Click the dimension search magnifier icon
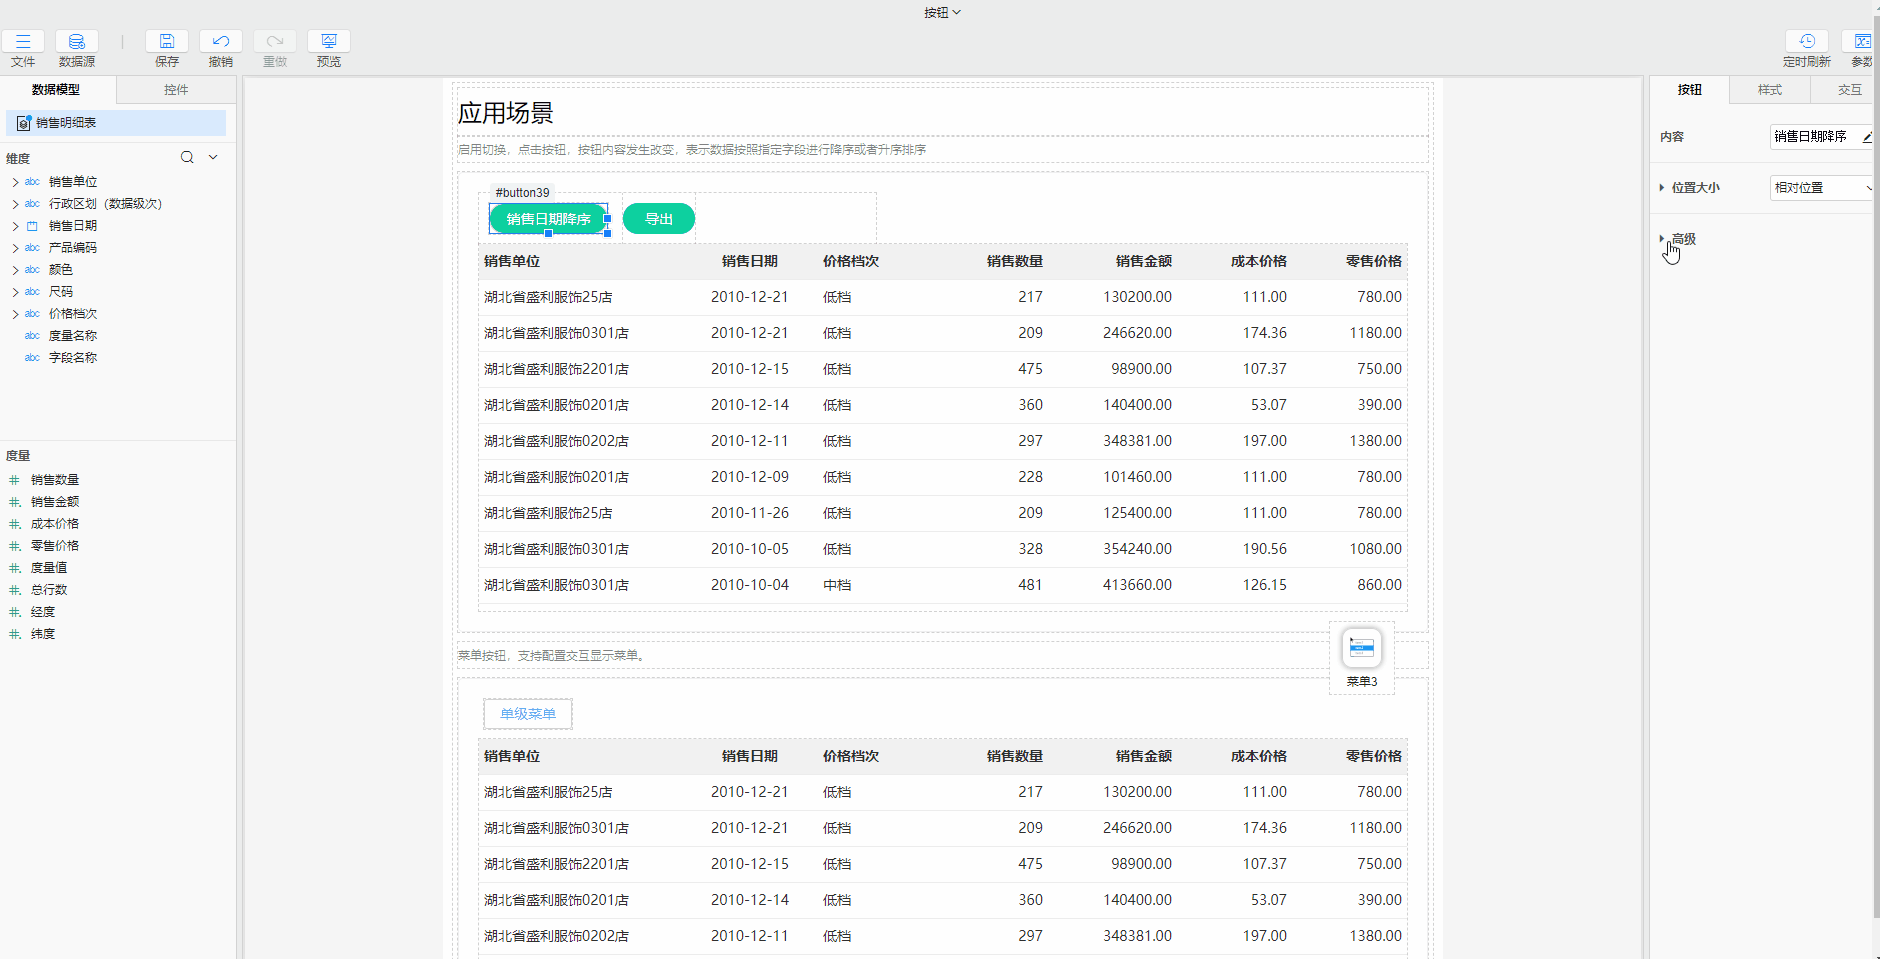This screenshot has height=959, width=1880. click(x=186, y=157)
